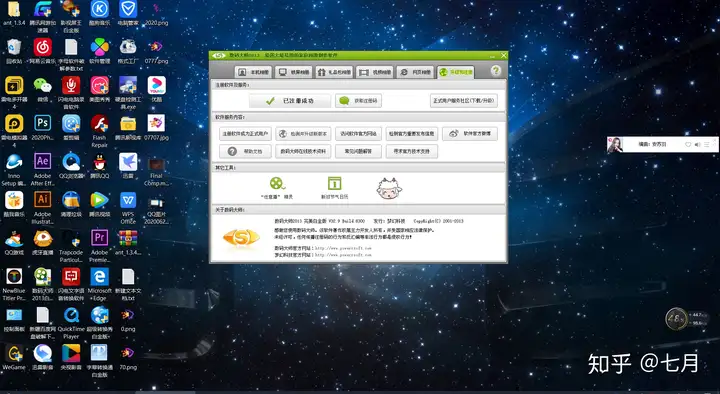This screenshot has width=720, height=394.
Task: Switch to the 视频相册 tab
Action: click(375, 72)
